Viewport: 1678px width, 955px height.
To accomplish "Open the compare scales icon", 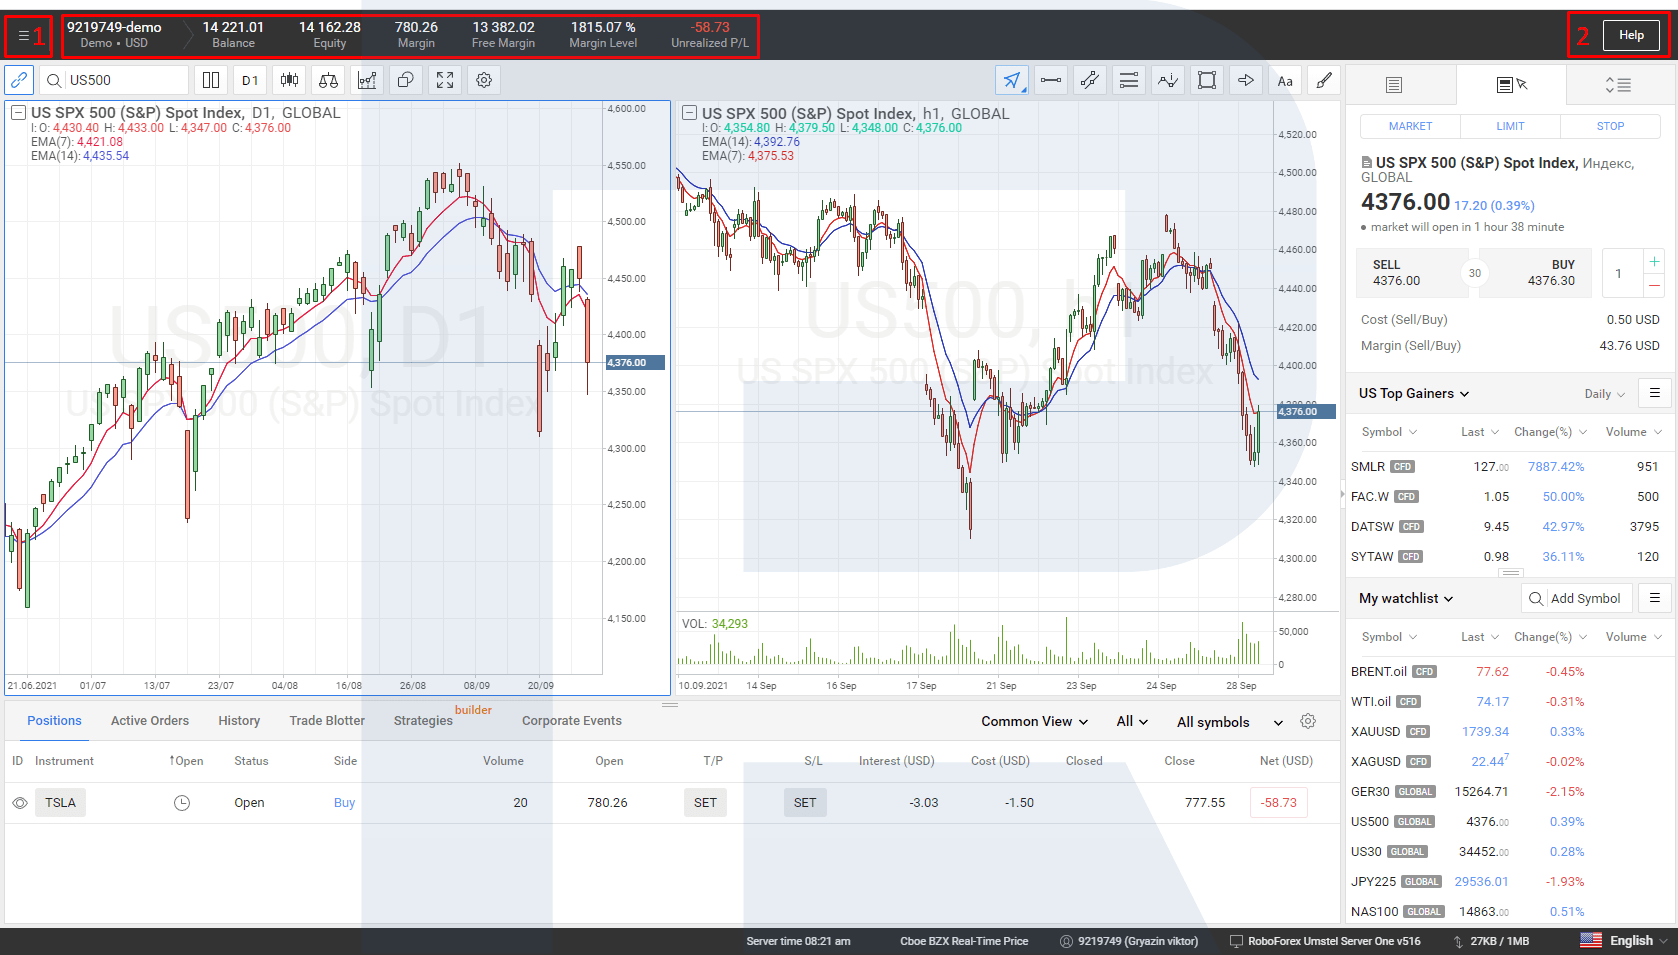I will pyautogui.click(x=328, y=80).
